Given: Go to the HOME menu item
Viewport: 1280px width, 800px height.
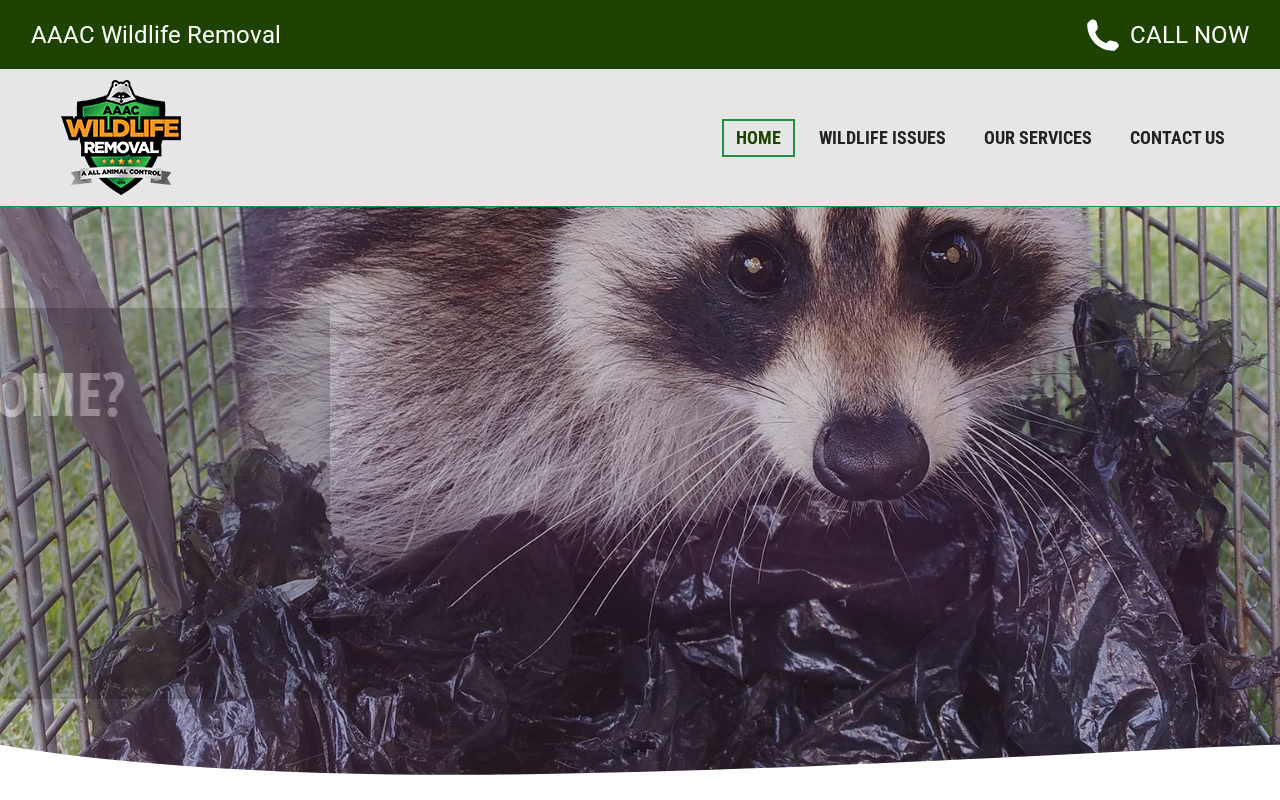Looking at the screenshot, I should 758,138.
